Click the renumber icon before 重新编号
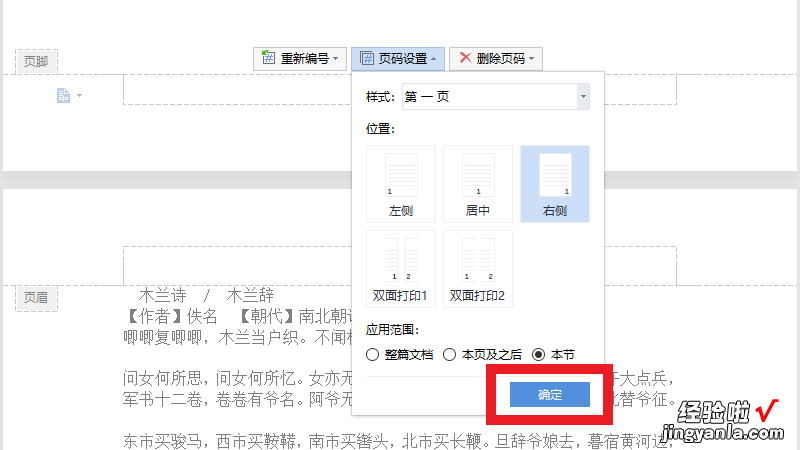This screenshot has width=800, height=450. 268,57
